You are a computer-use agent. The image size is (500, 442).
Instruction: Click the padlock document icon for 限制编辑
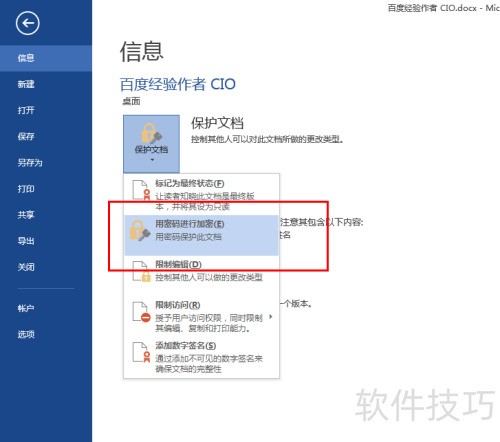click(x=141, y=271)
